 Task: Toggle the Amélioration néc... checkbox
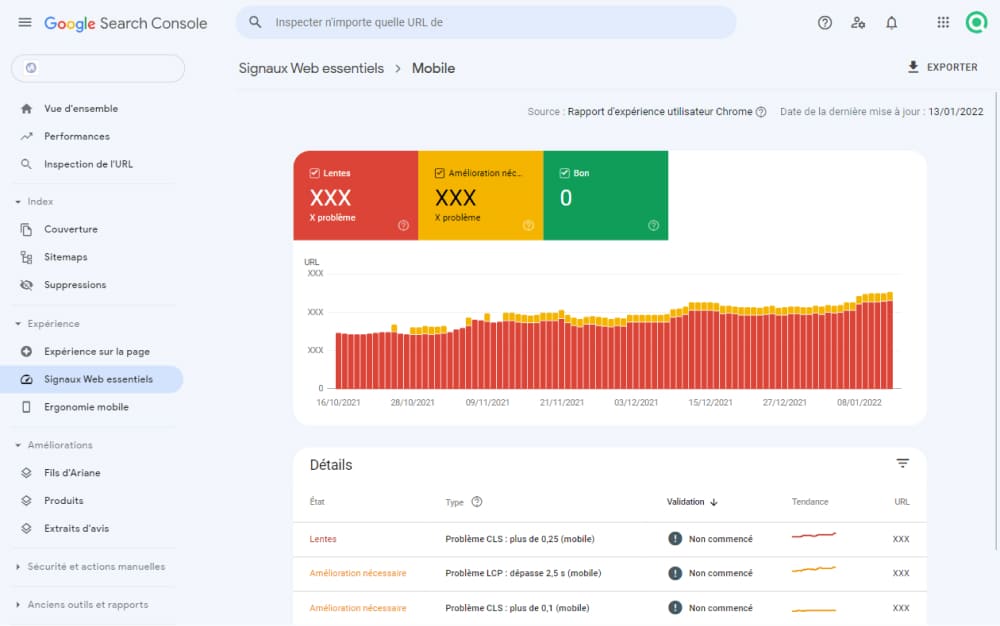(439, 173)
